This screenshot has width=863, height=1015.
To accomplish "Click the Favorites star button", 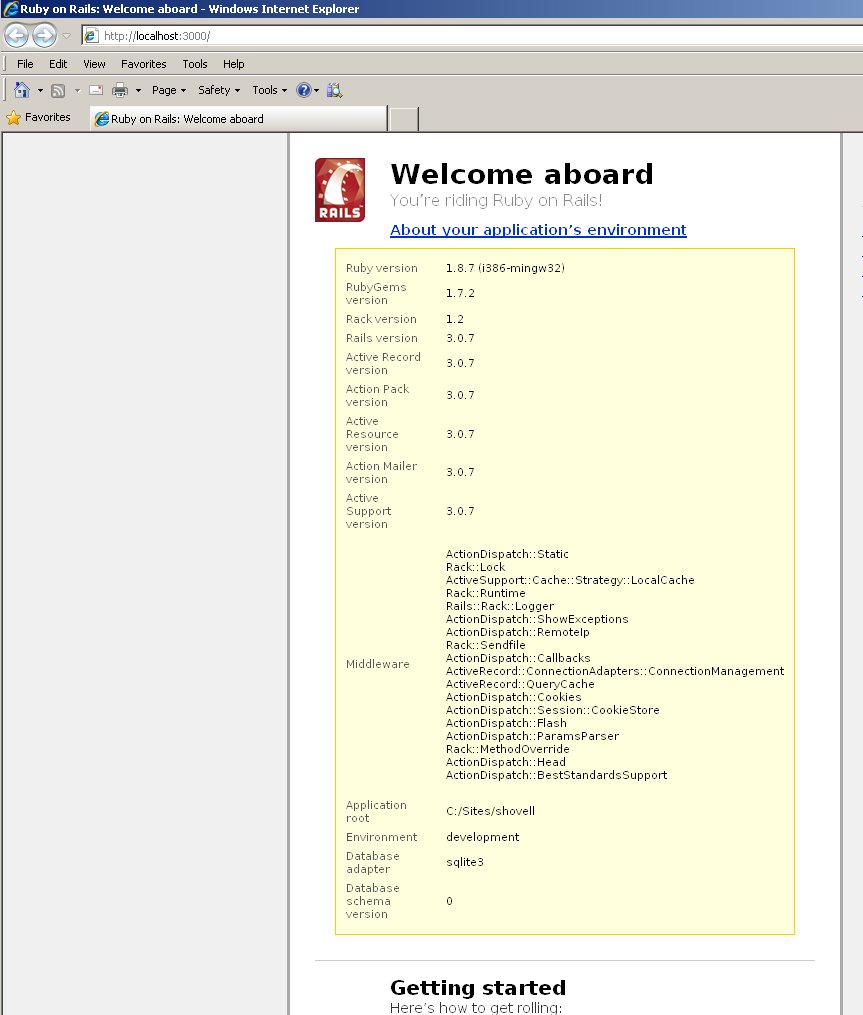I will tap(39, 118).
